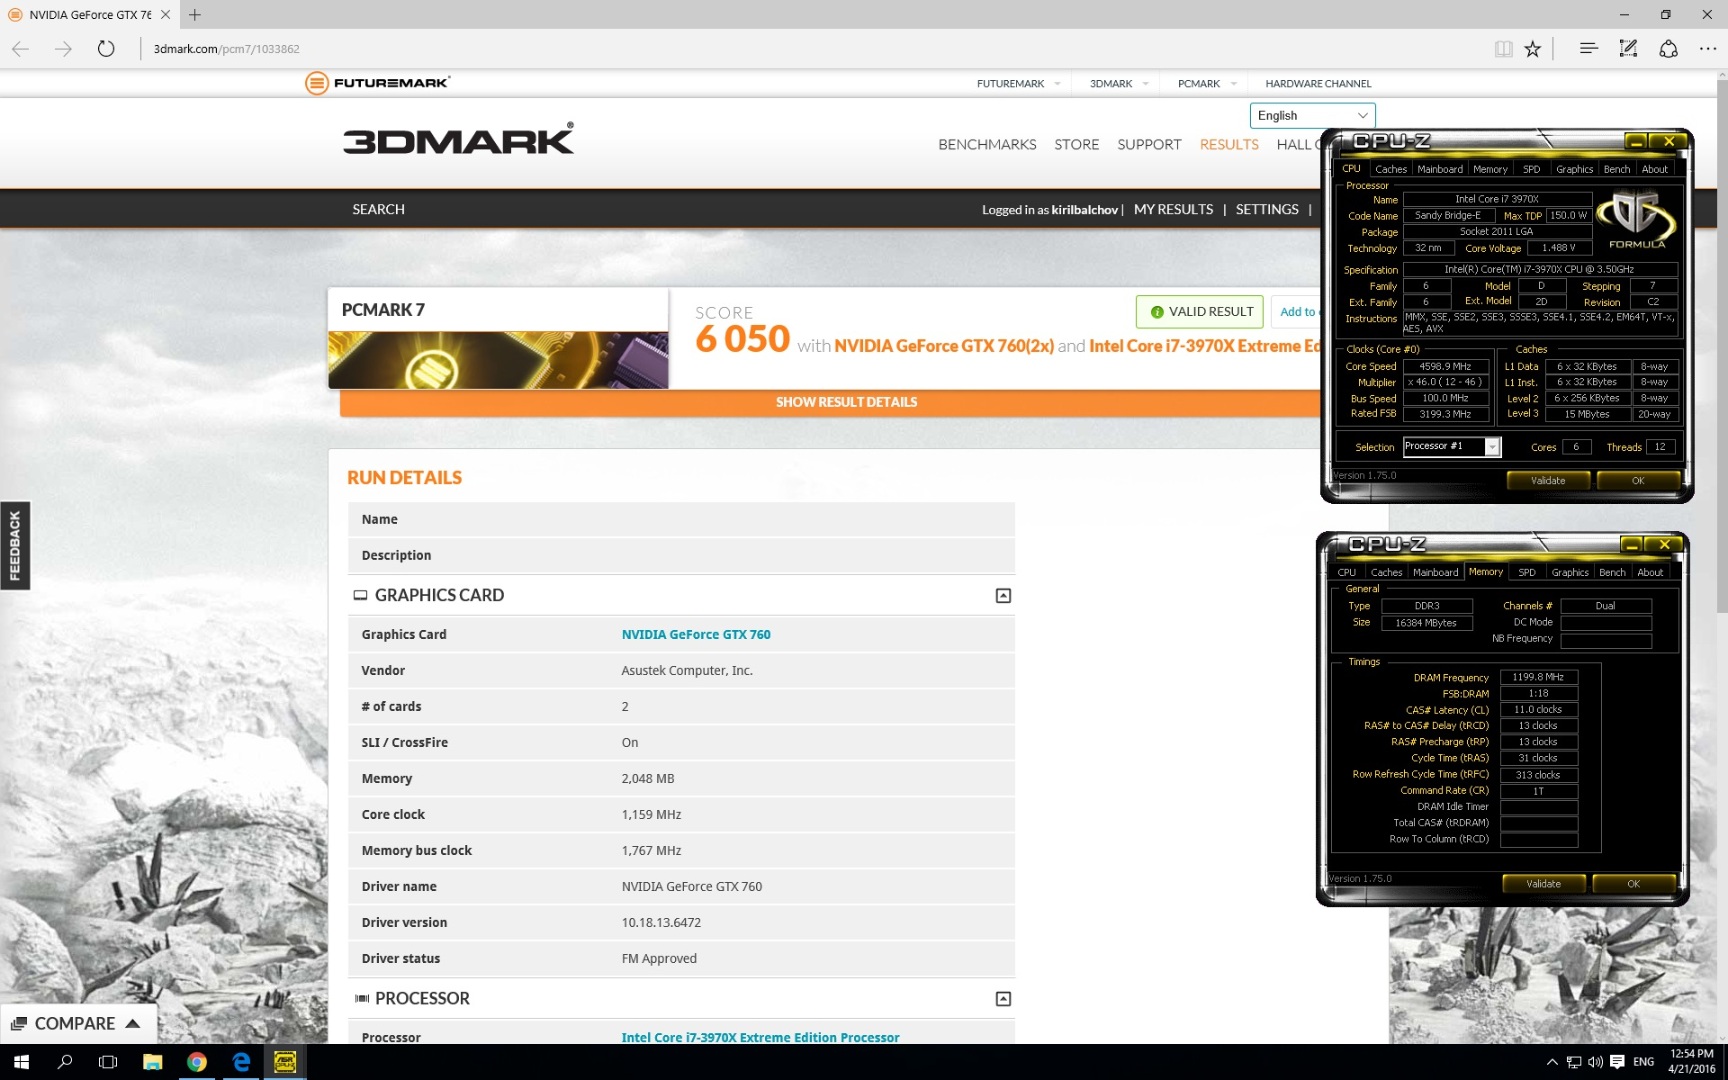This screenshot has width=1728, height=1080.
Task: Click OK in top CPU-Z window
Action: pyautogui.click(x=1638, y=481)
